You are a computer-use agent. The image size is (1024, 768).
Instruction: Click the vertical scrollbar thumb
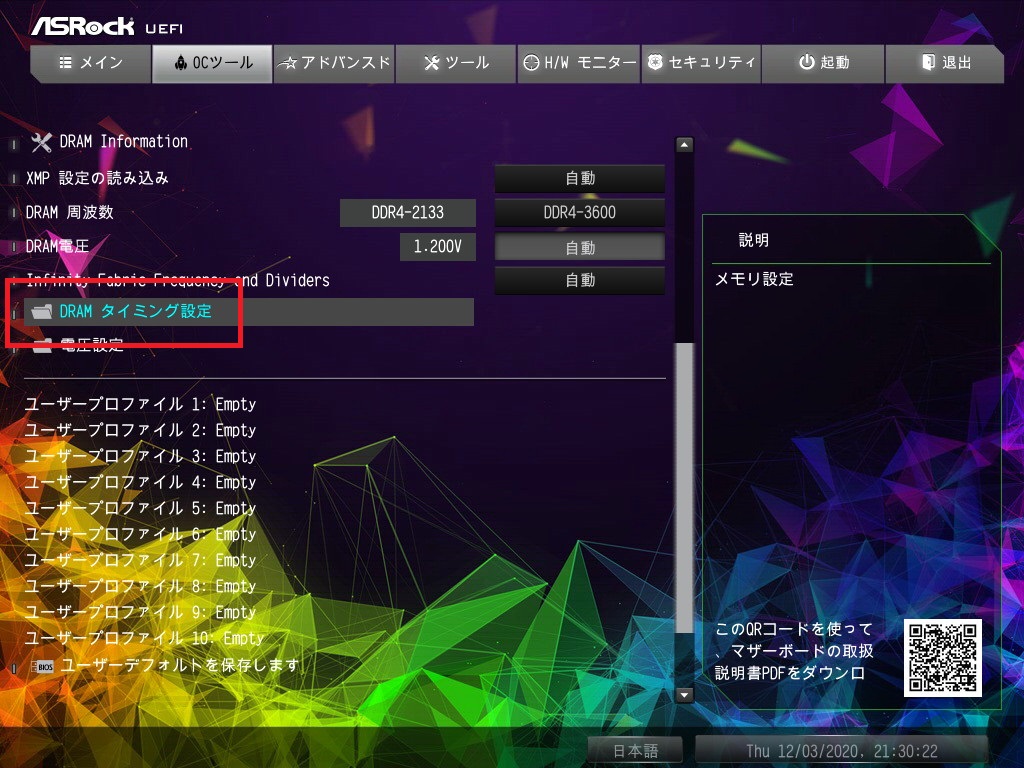(x=684, y=488)
